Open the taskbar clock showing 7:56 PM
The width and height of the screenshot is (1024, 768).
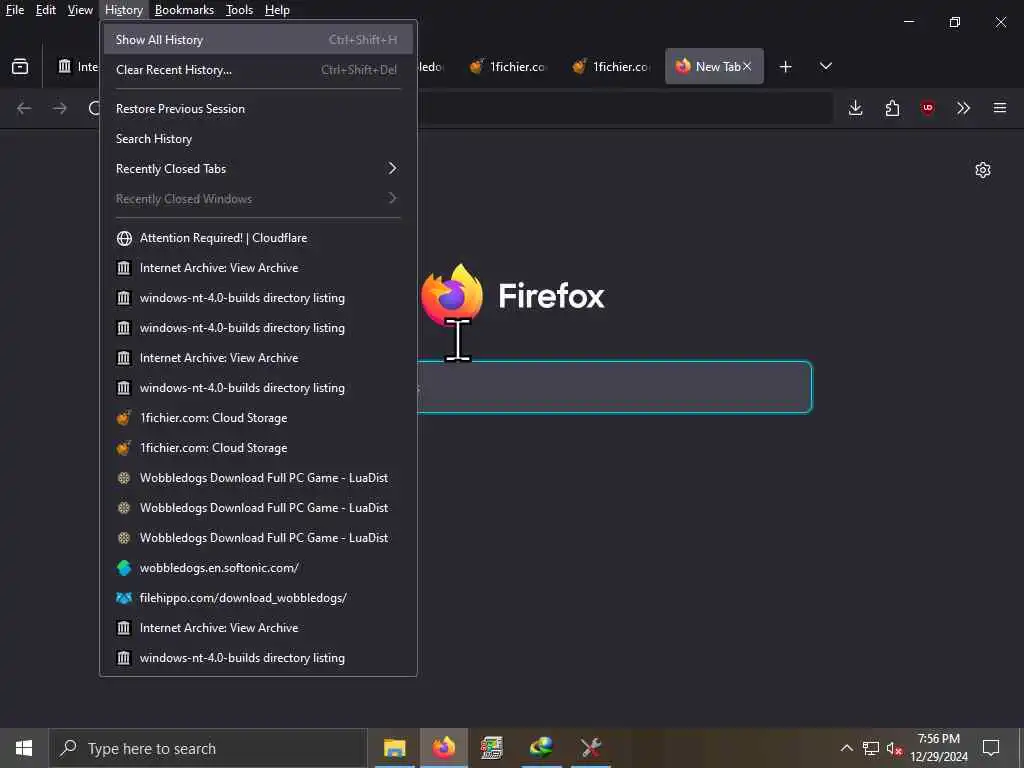[x=938, y=748]
